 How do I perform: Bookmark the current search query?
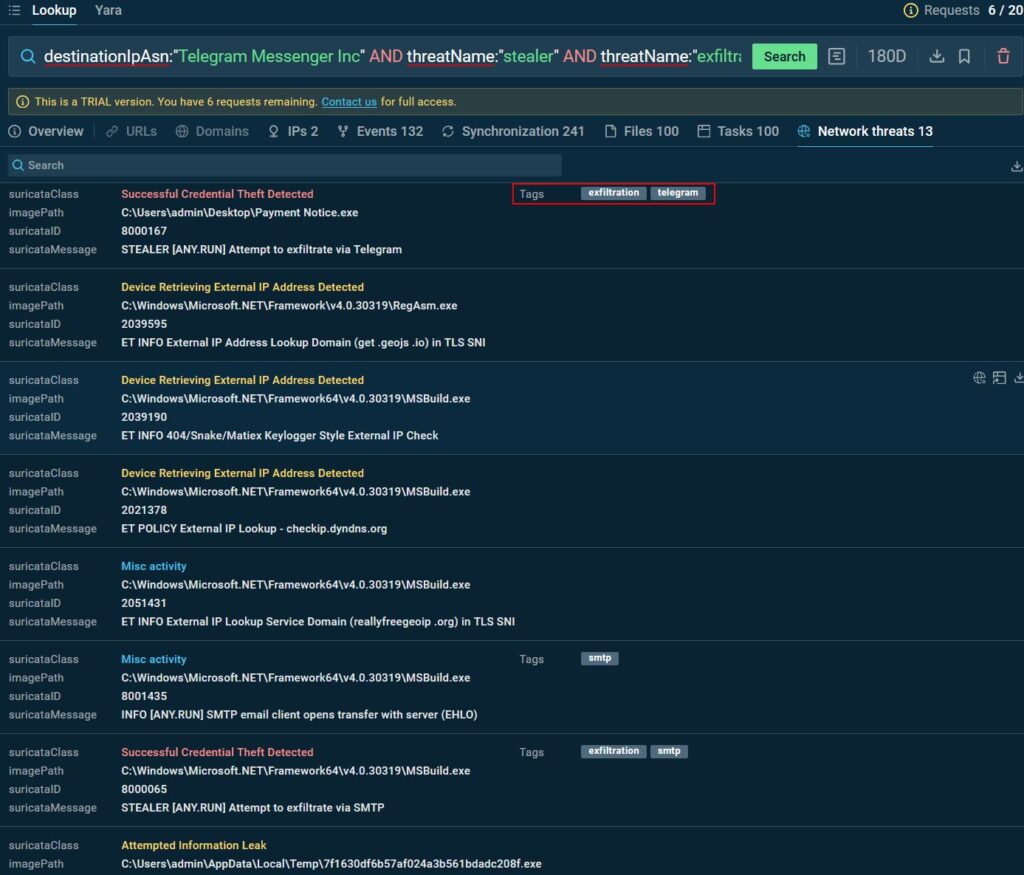(964, 56)
